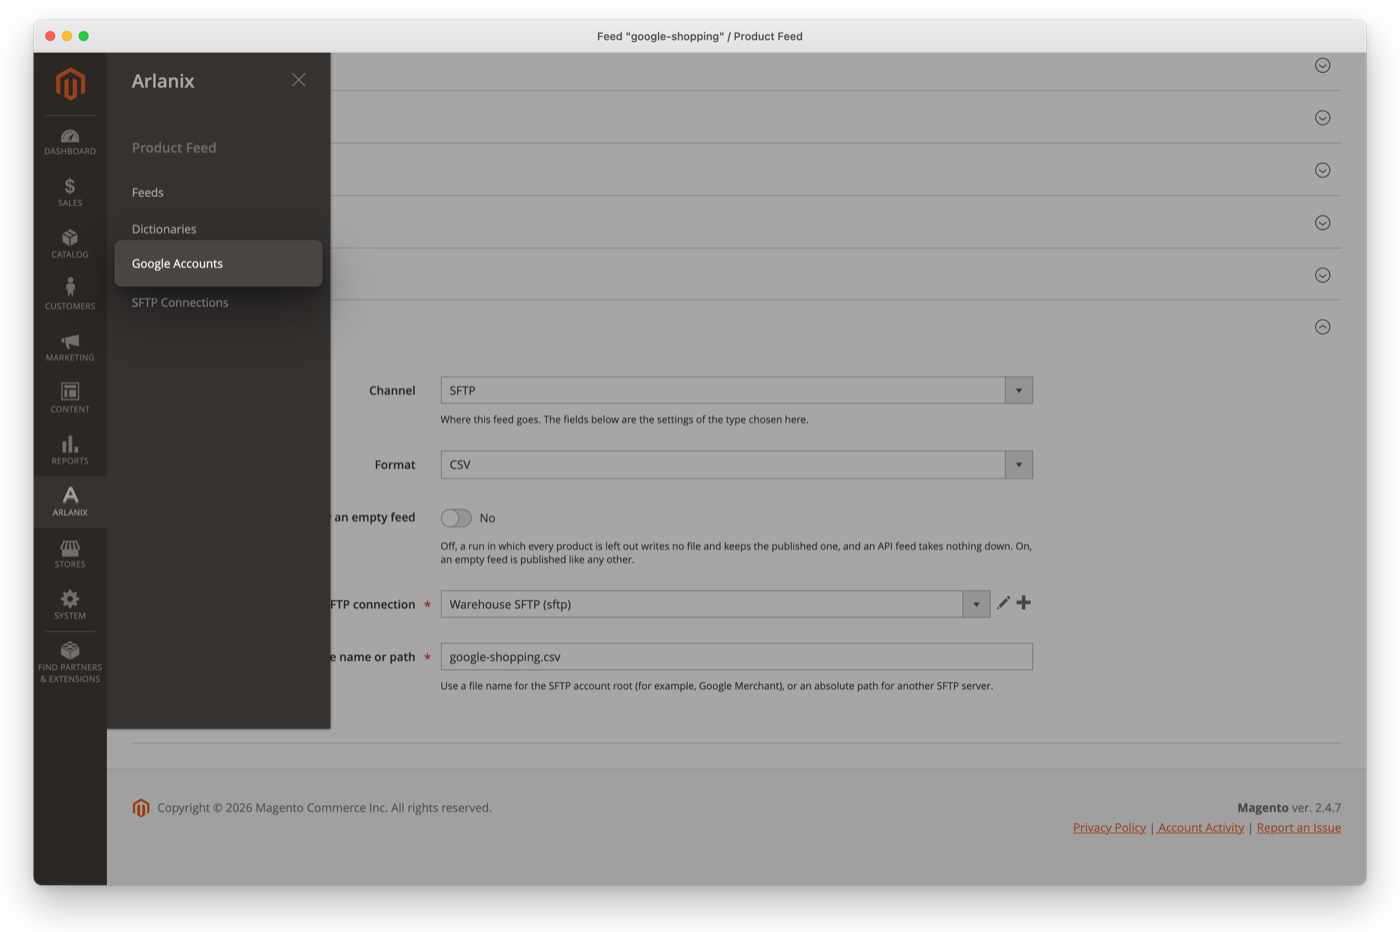Open the Customers menu
The image size is (1400, 932).
point(70,296)
